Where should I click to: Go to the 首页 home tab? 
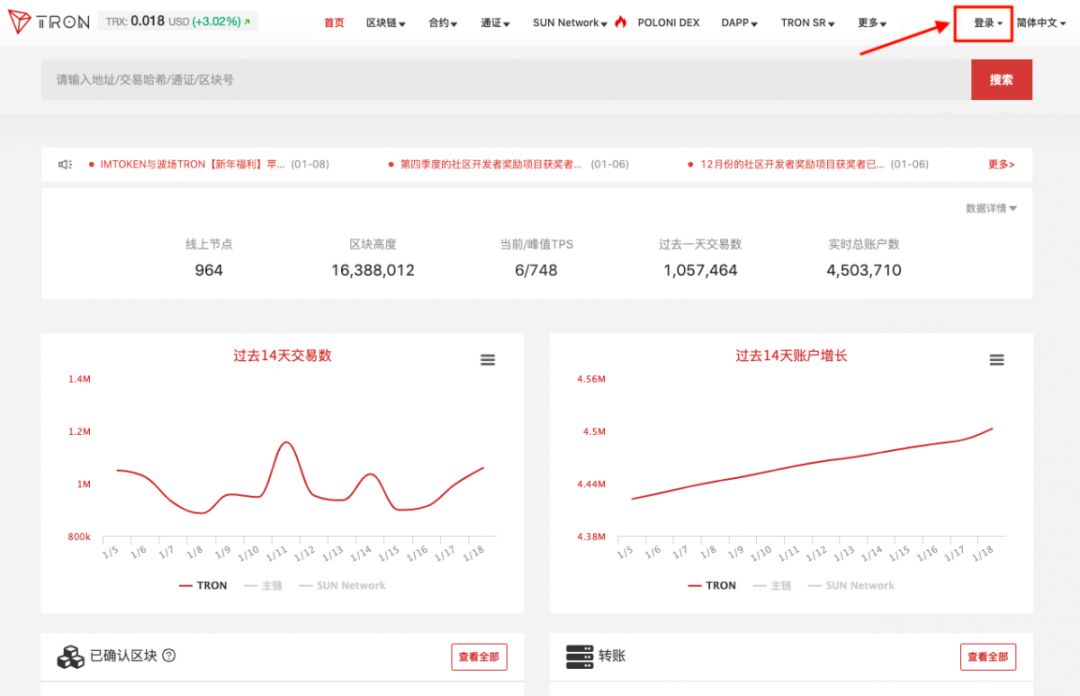(x=334, y=23)
